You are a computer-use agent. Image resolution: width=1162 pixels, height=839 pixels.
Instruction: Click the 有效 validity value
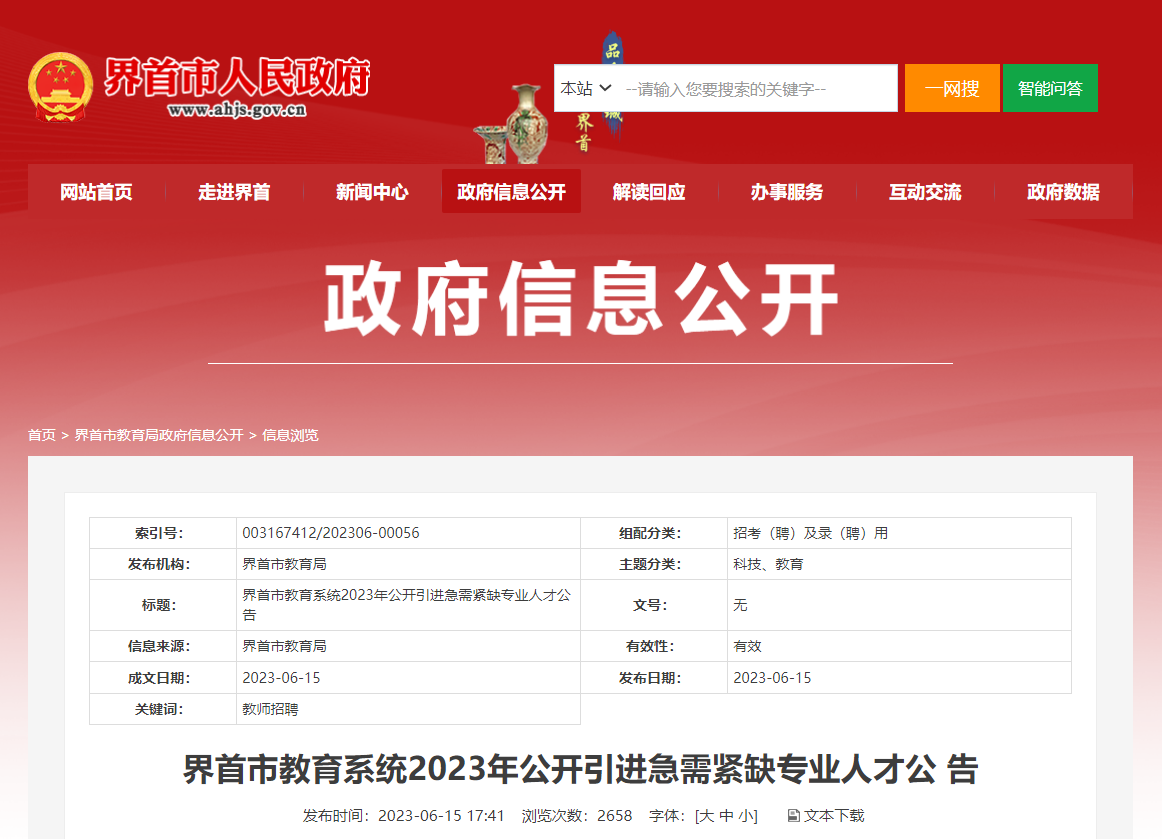[747, 646]
